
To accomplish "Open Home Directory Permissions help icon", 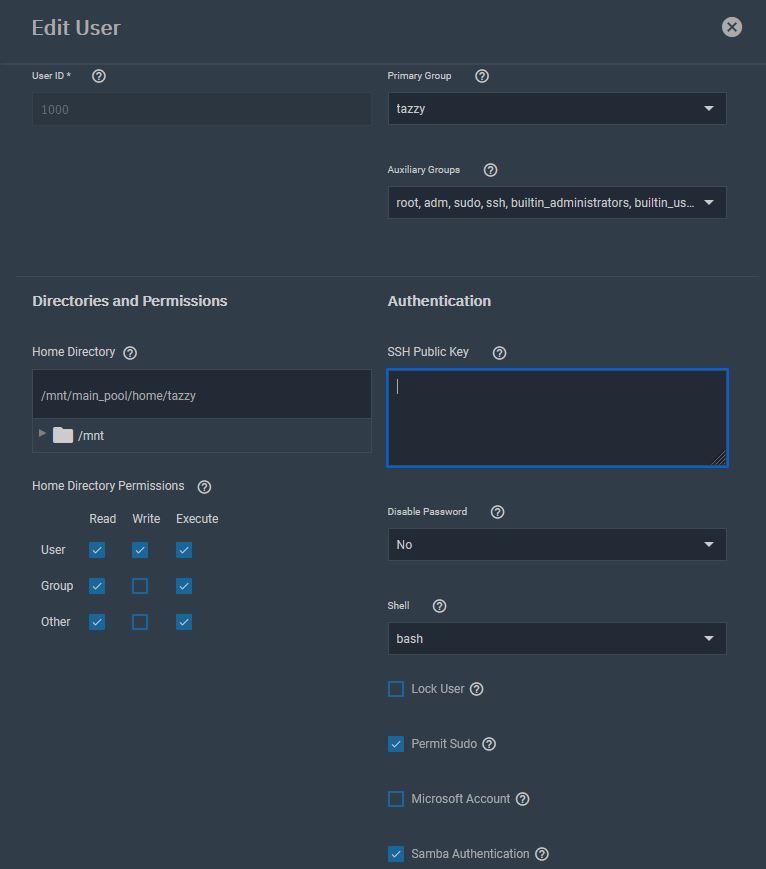I will click(204, 487).
